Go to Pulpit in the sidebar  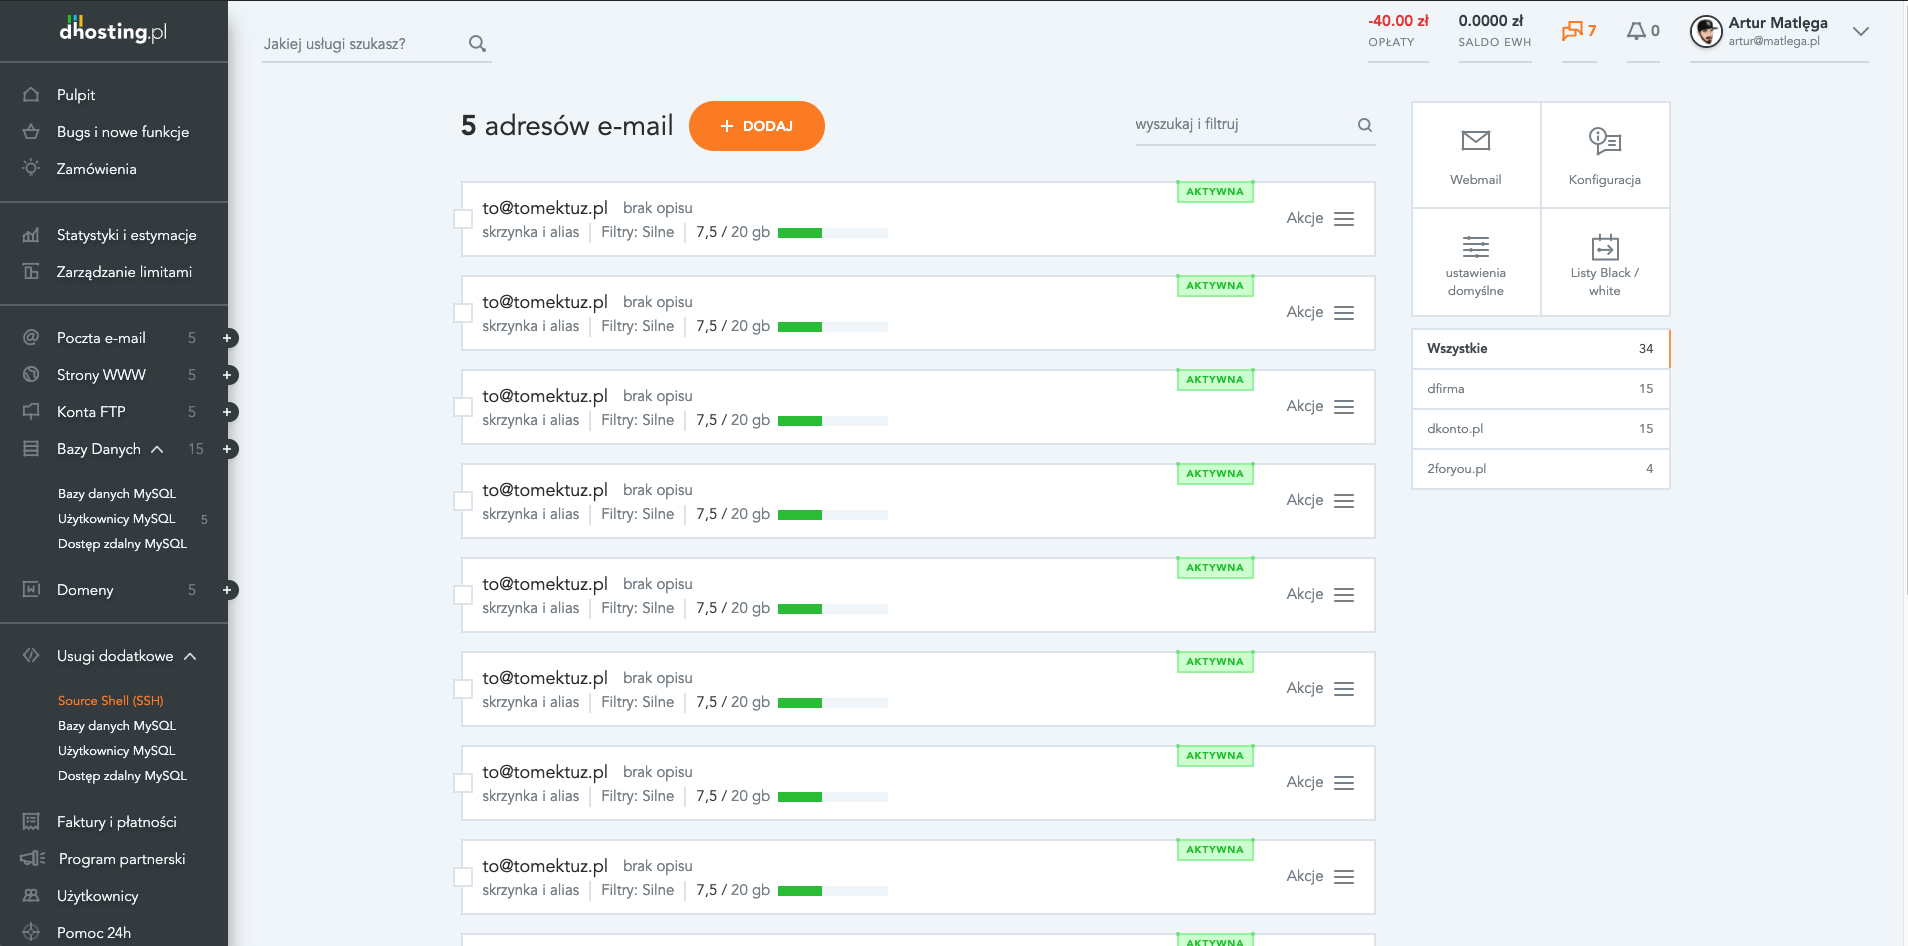[76, 95]
